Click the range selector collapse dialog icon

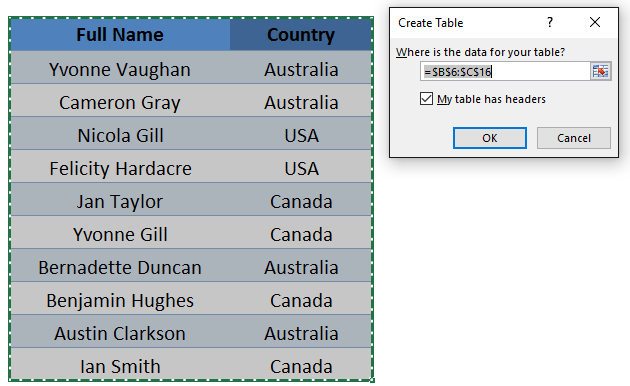coord(600,71)
